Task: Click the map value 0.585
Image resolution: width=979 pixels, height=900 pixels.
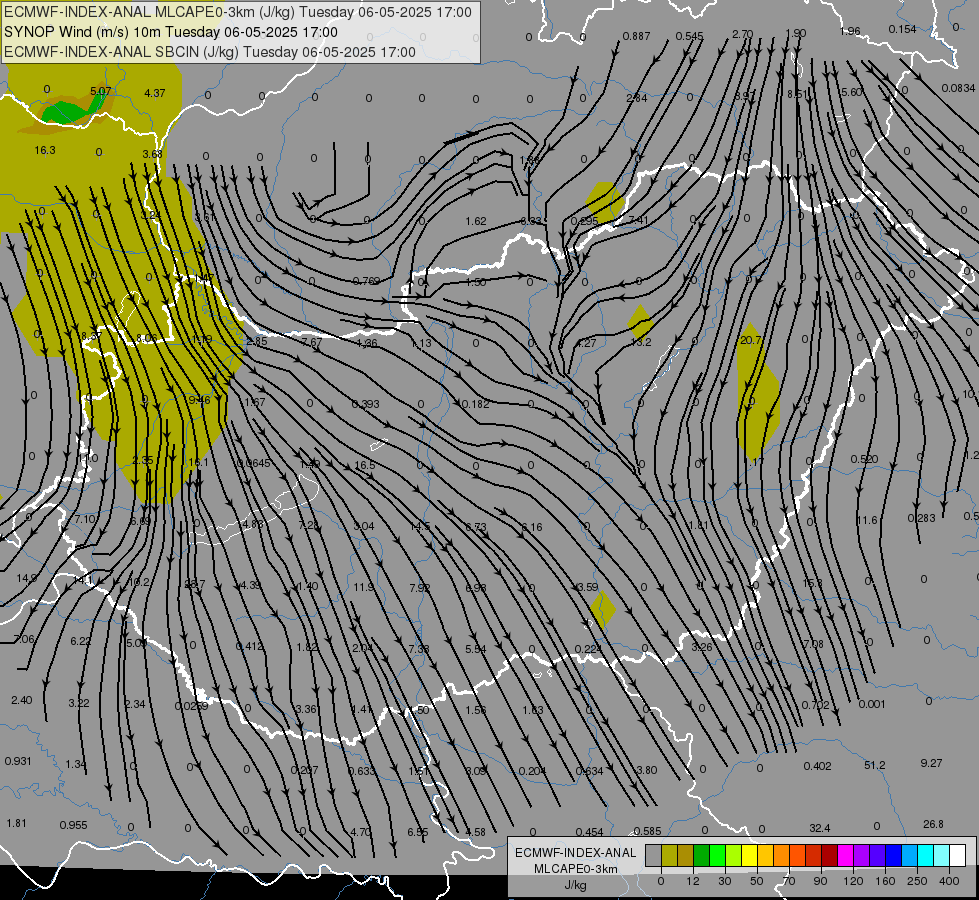Action: pos(647,831)
